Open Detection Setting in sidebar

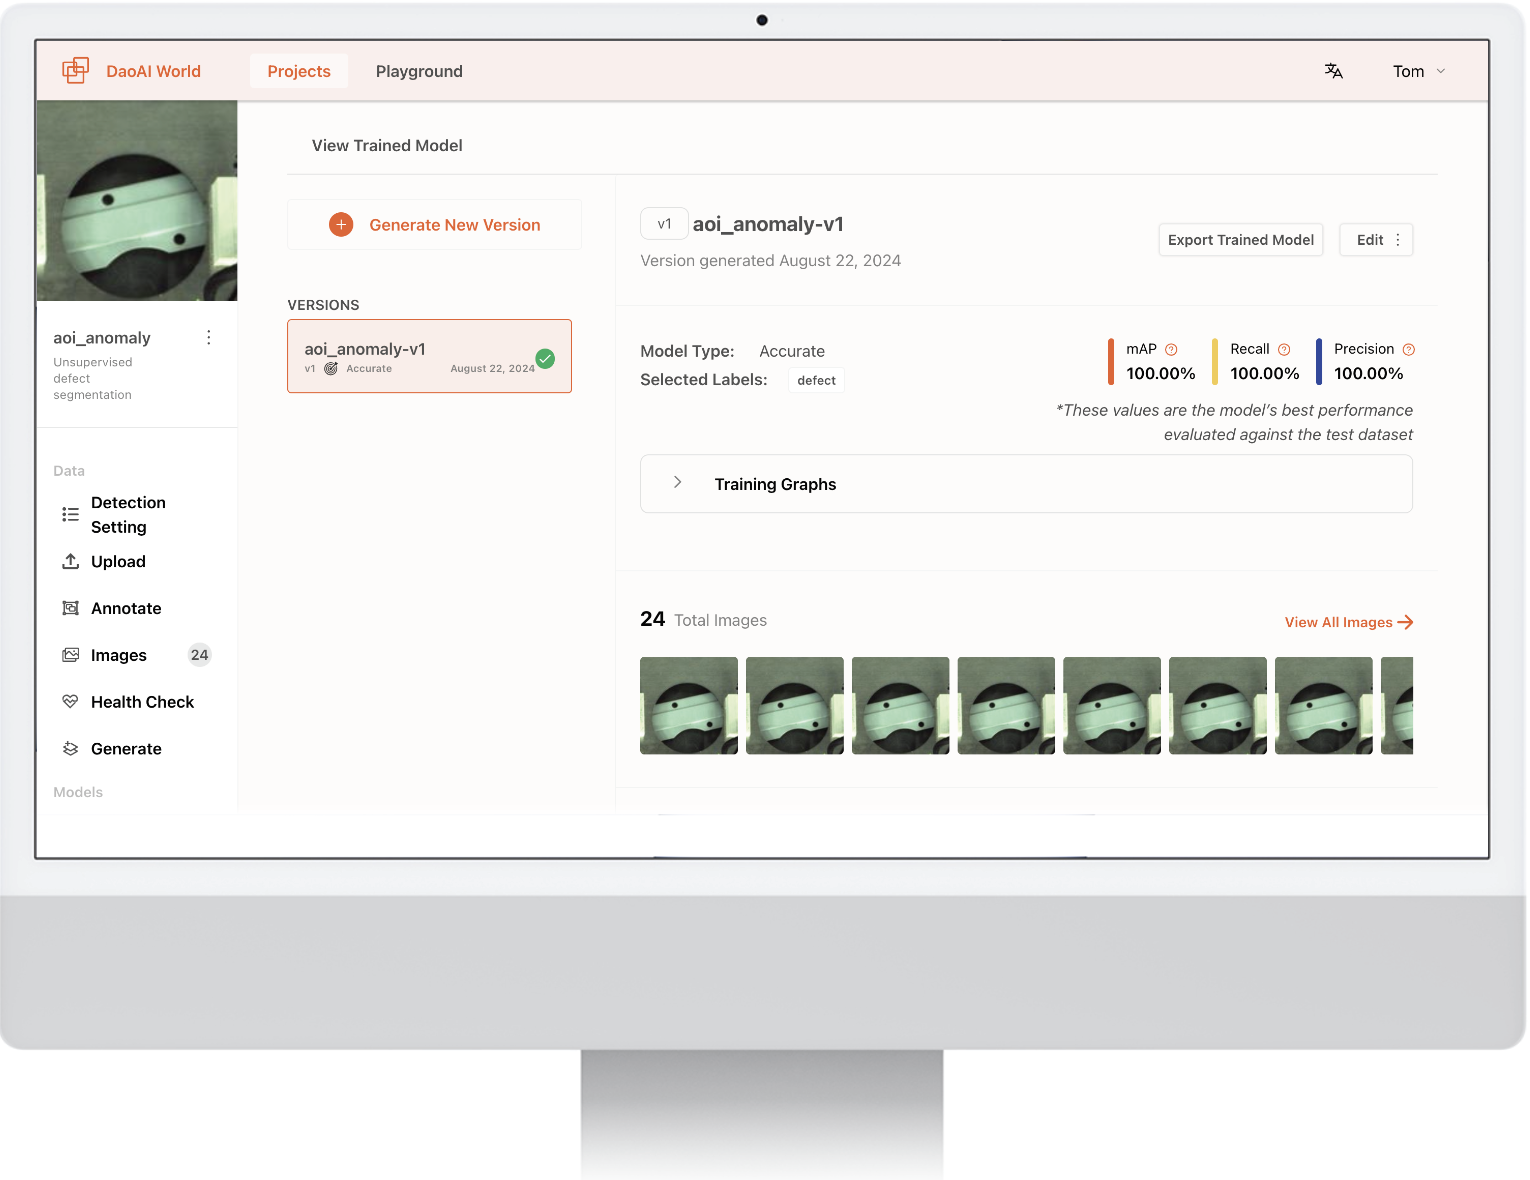pos(128,515)
